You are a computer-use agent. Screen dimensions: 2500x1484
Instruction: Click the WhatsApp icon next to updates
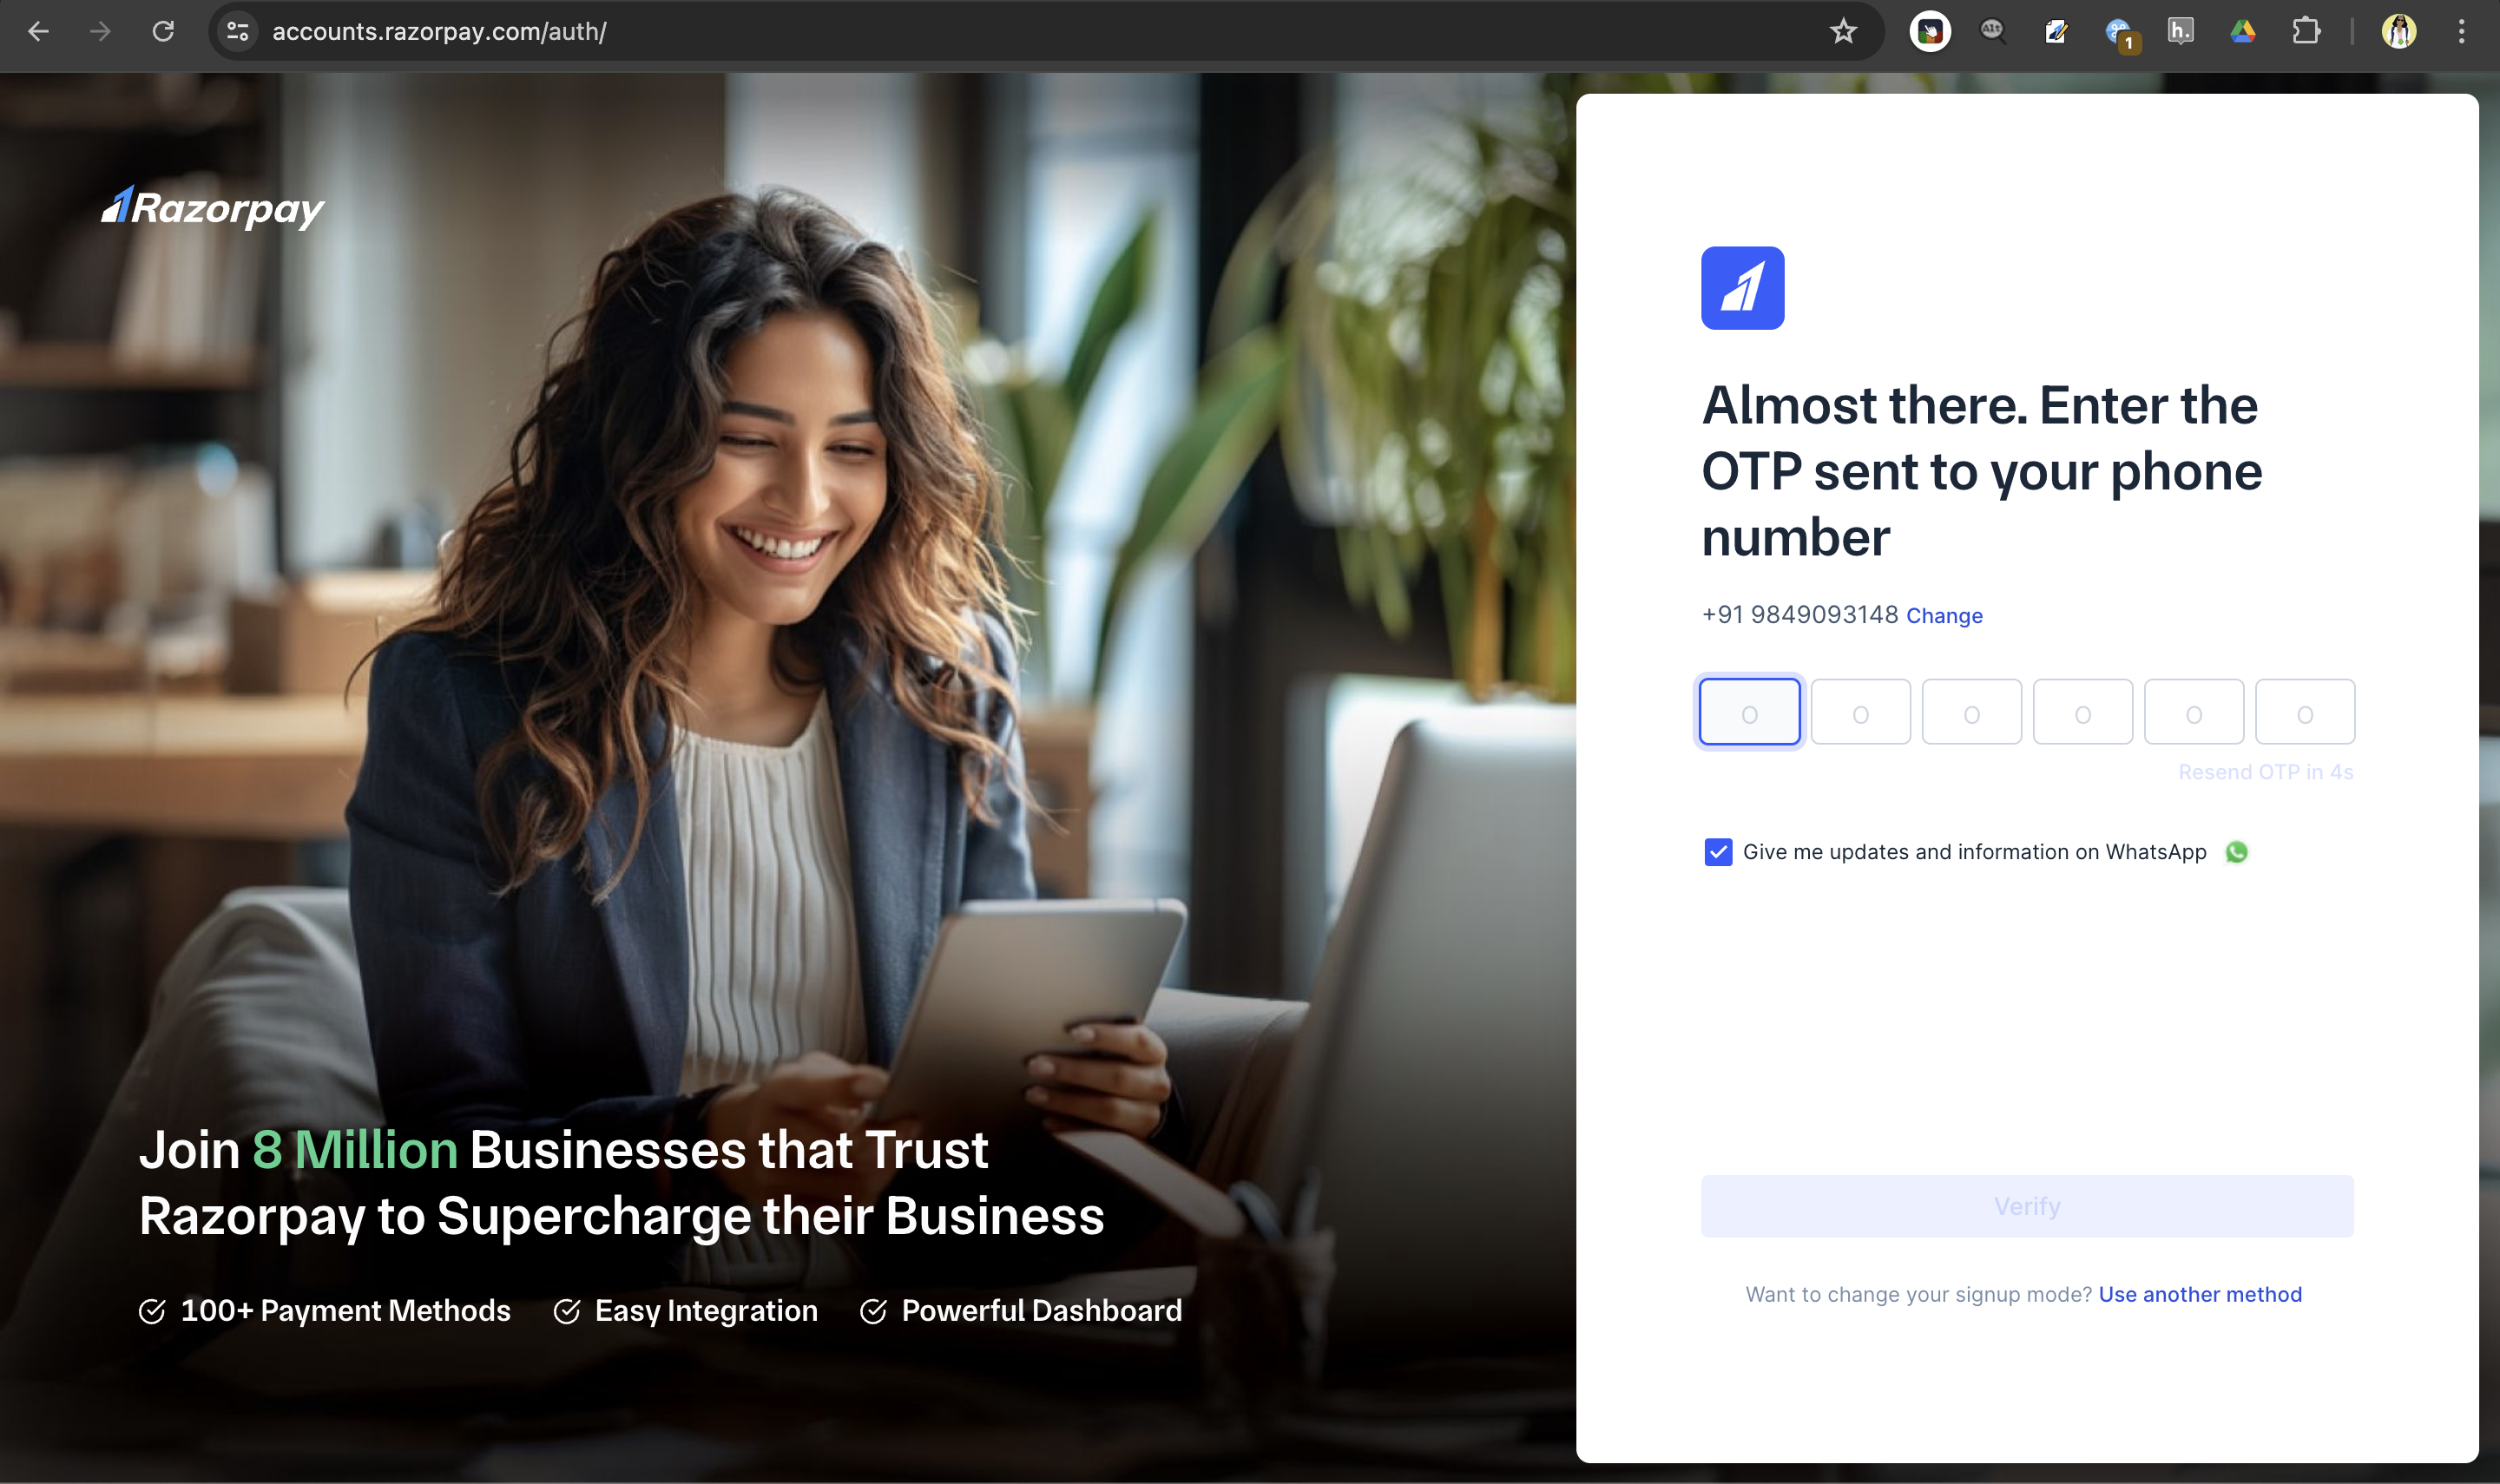[2237, 851]
